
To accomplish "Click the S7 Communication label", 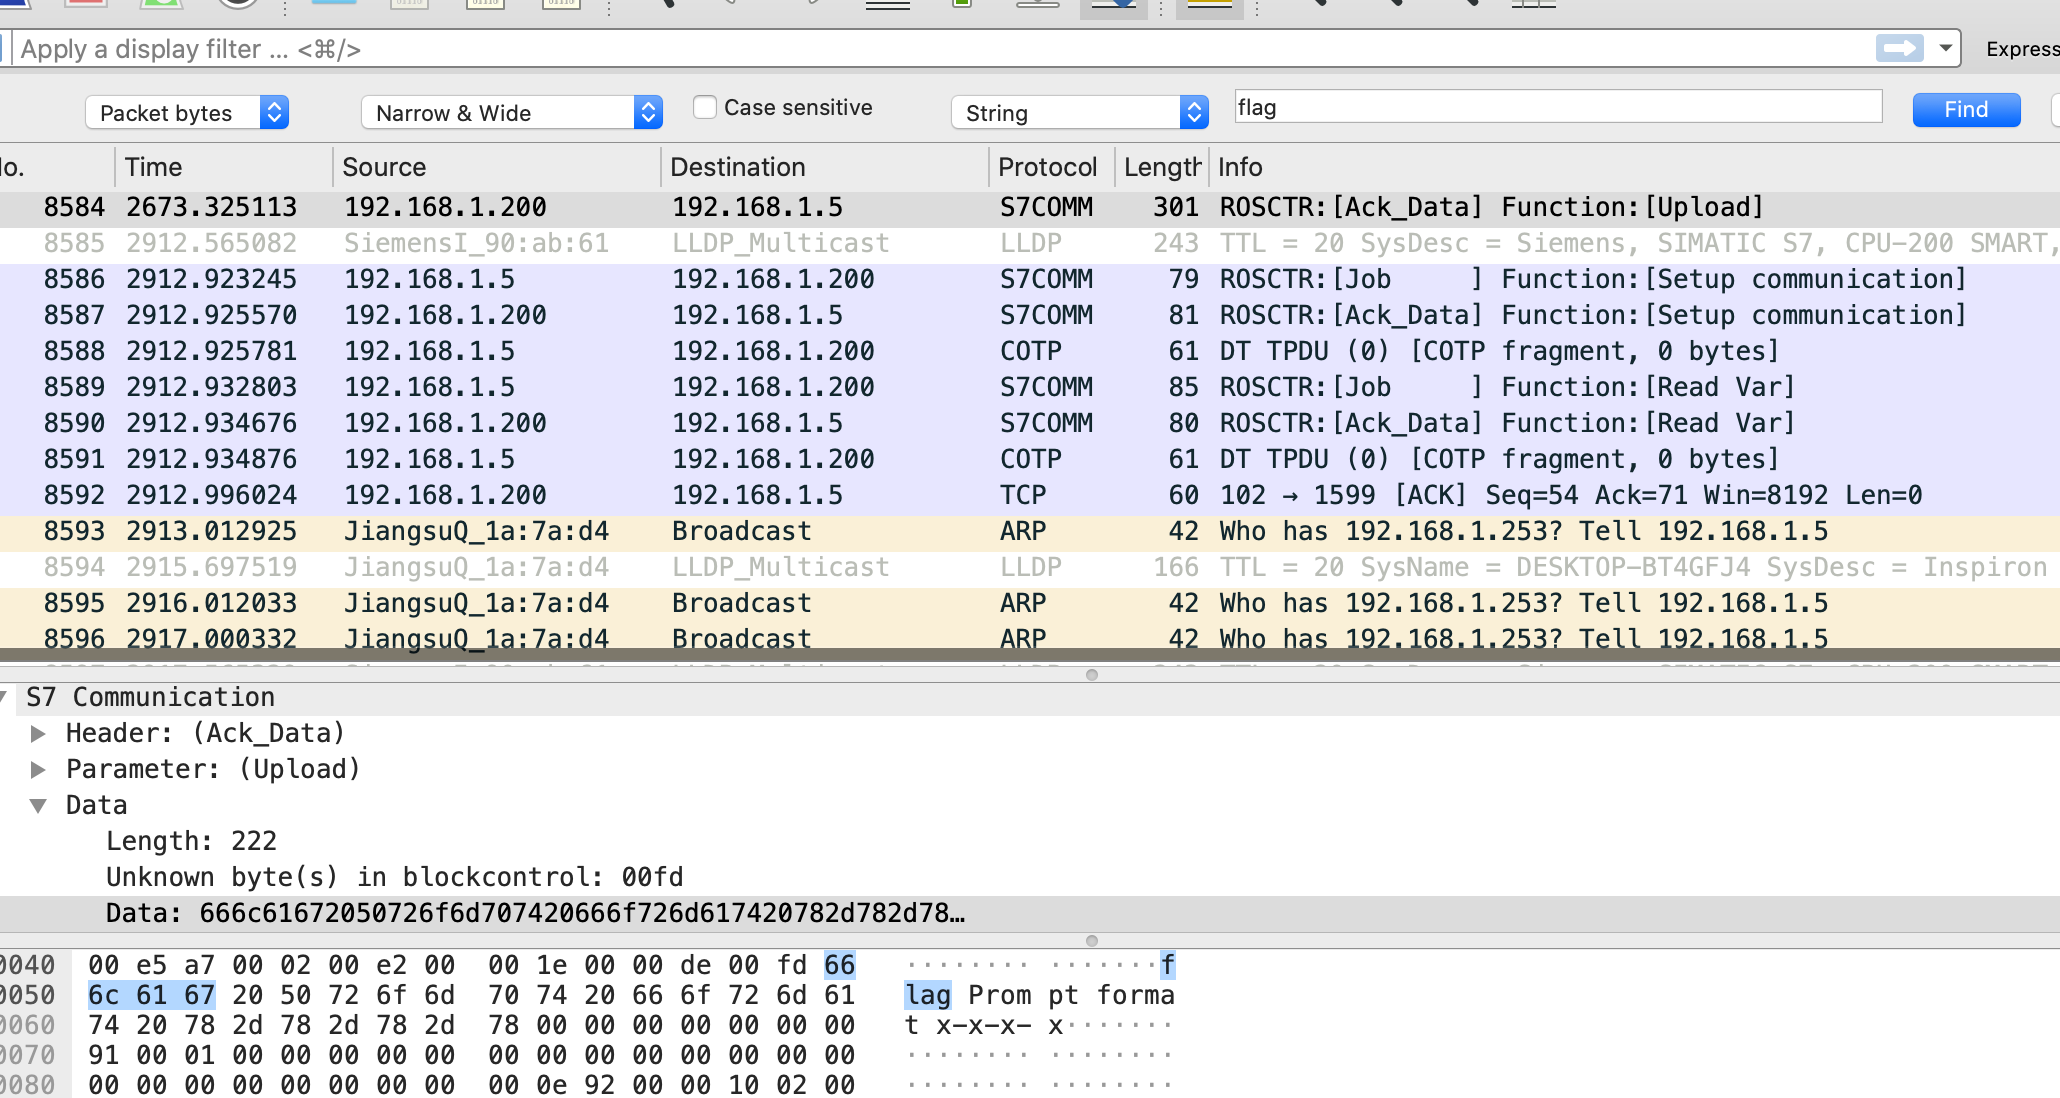I will (150, 697).
